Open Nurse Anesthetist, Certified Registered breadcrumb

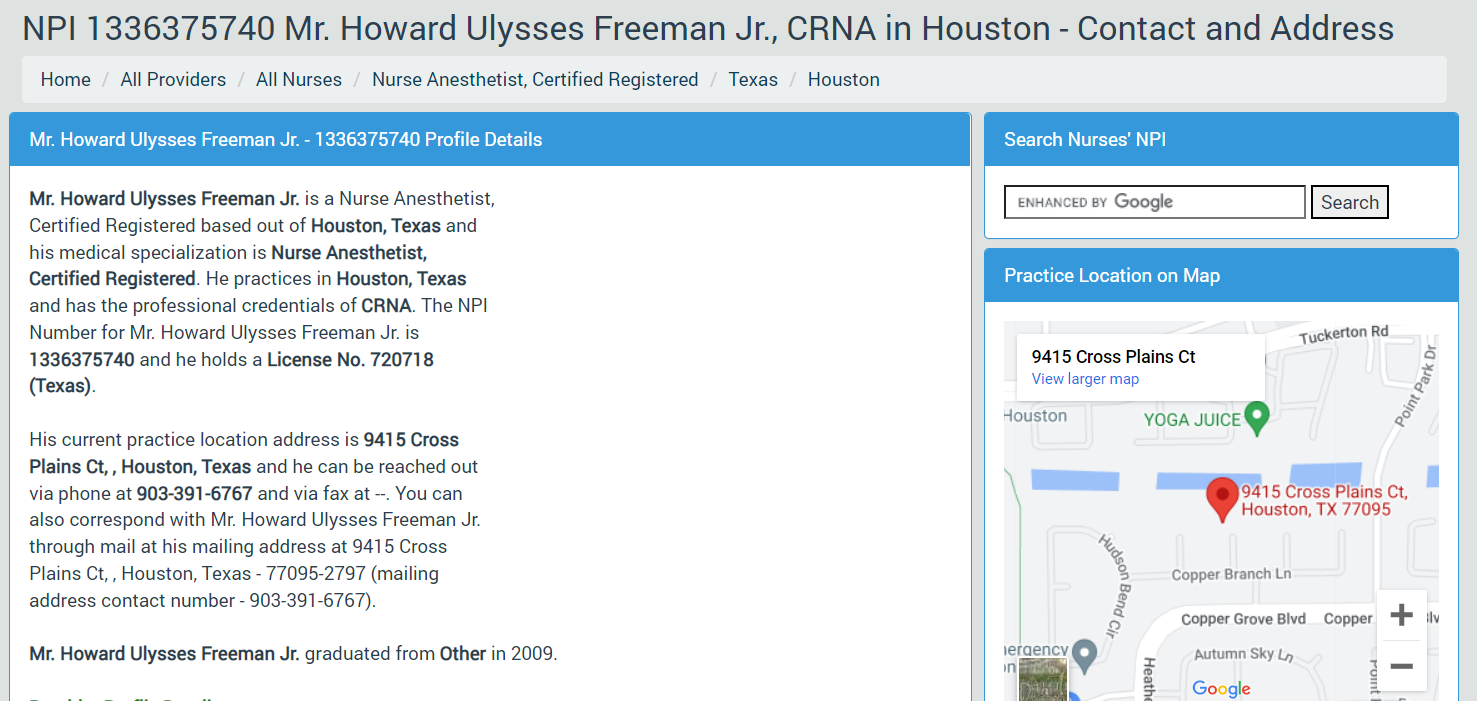pos(535,79)
